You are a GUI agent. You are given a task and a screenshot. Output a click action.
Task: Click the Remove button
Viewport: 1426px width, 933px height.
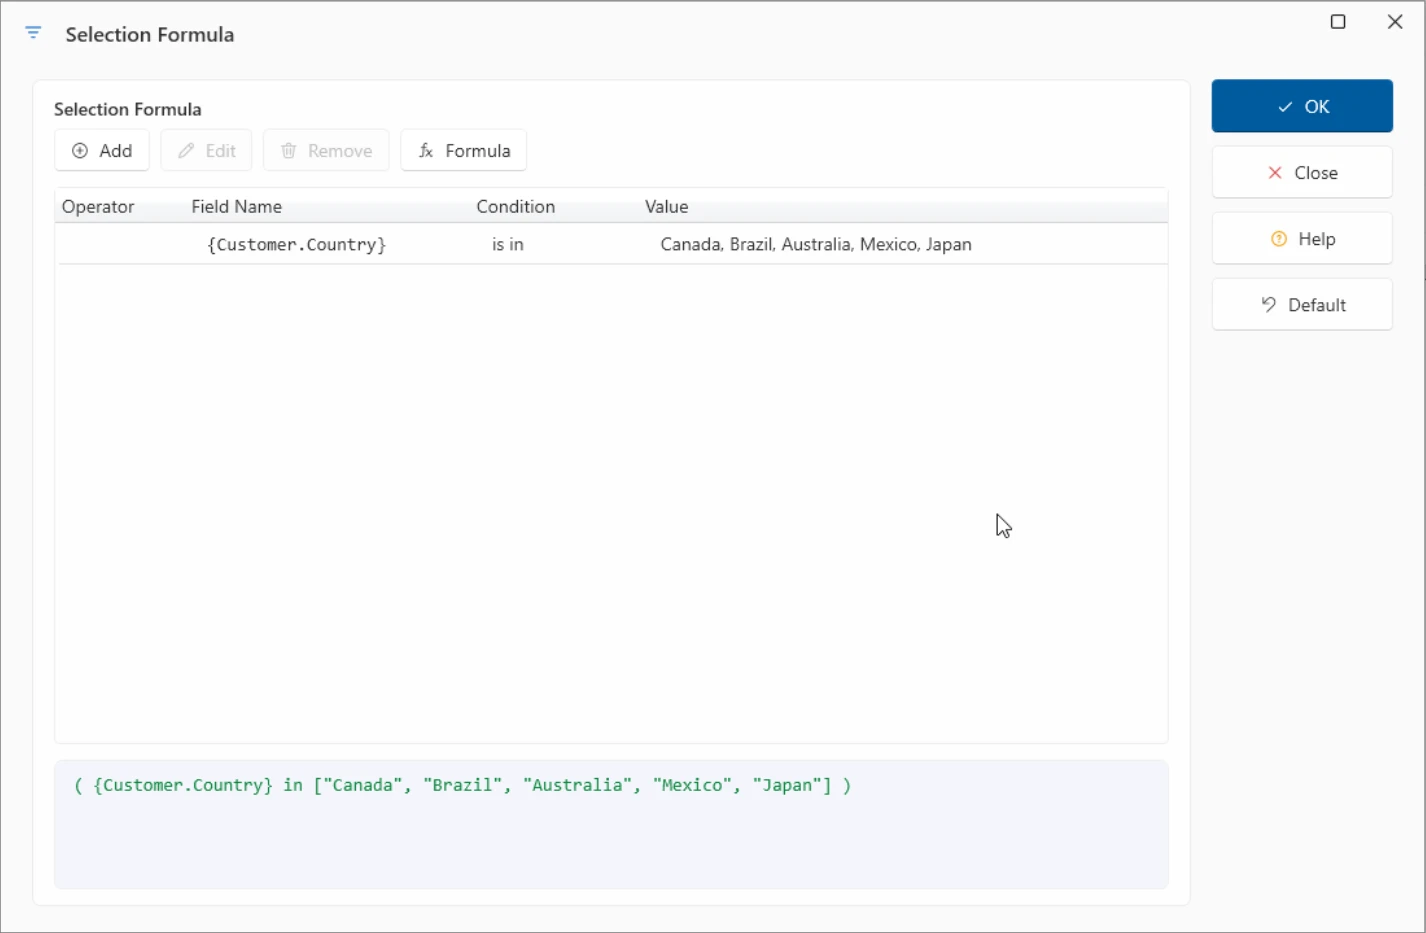[x=326, y=150]
